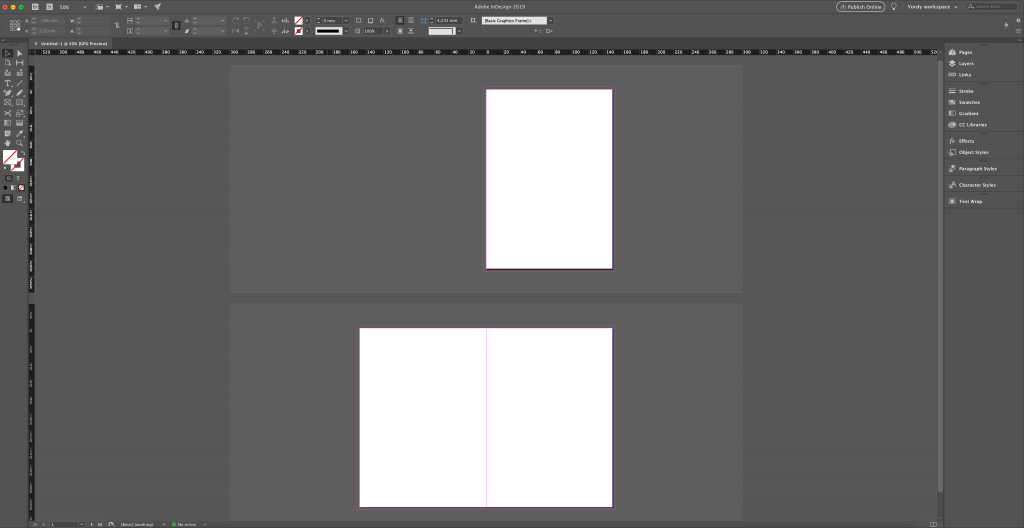Open the Pages panel
Image resolution: width=1024 pixels, height=528 pixels.
965,52
